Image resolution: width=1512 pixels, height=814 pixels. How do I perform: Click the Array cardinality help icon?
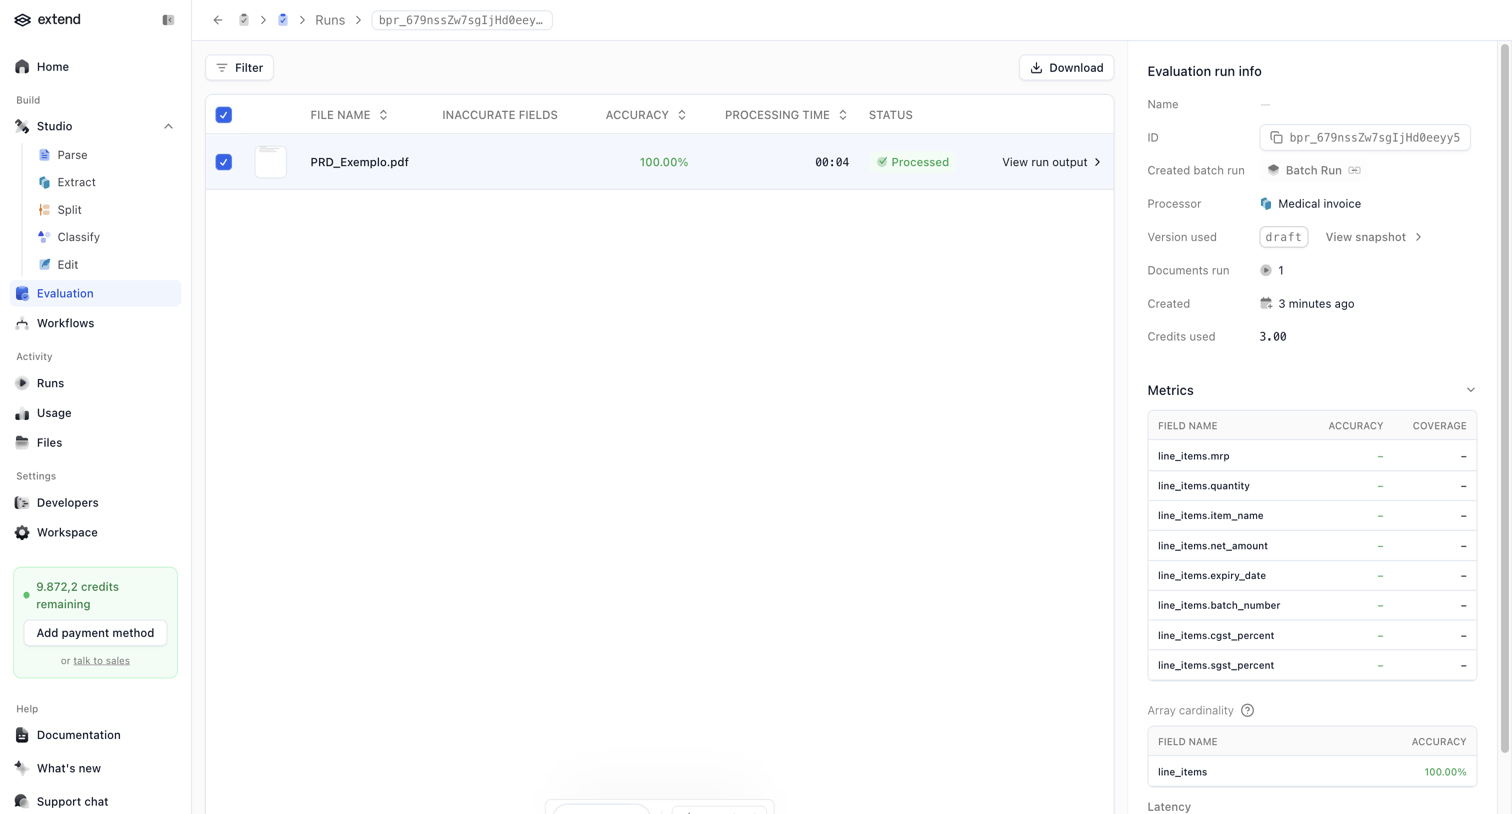(1247, 711)
